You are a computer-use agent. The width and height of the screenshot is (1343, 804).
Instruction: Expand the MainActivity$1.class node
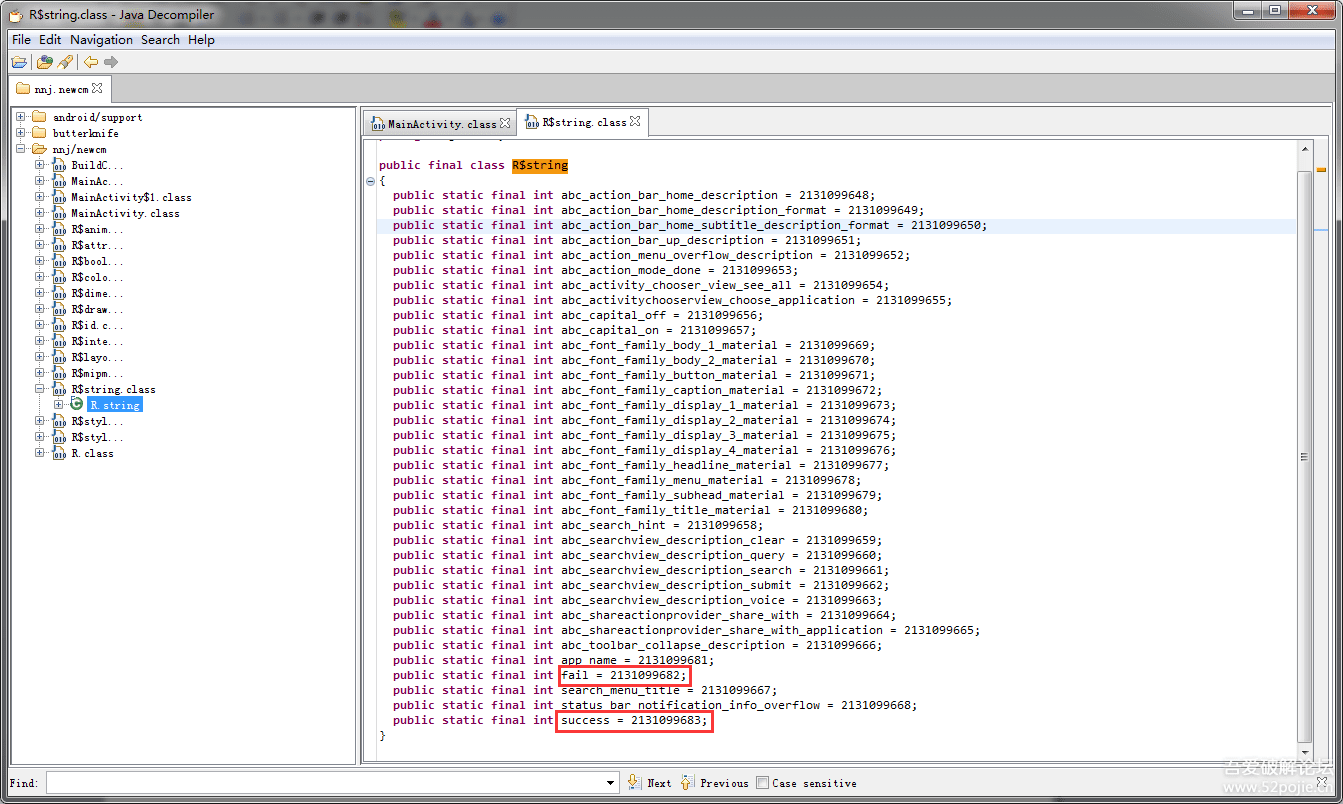point(40,197)
